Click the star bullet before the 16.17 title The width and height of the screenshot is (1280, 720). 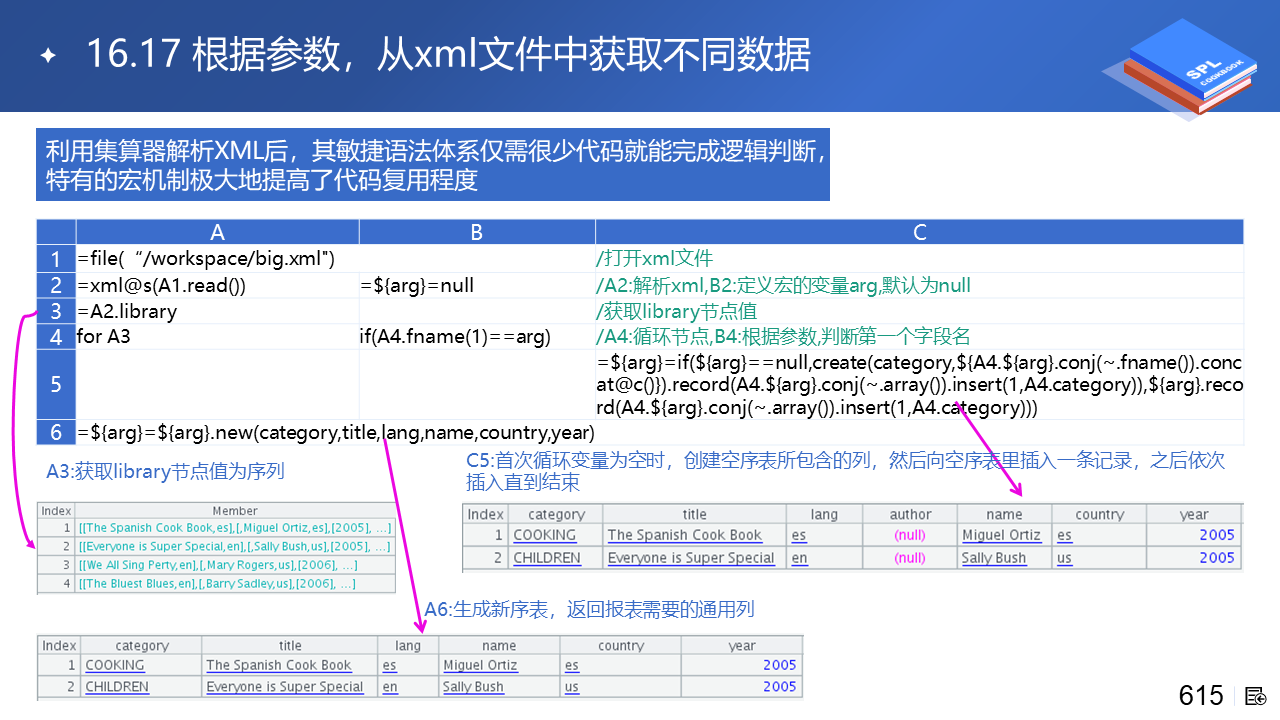coord(47,56)
